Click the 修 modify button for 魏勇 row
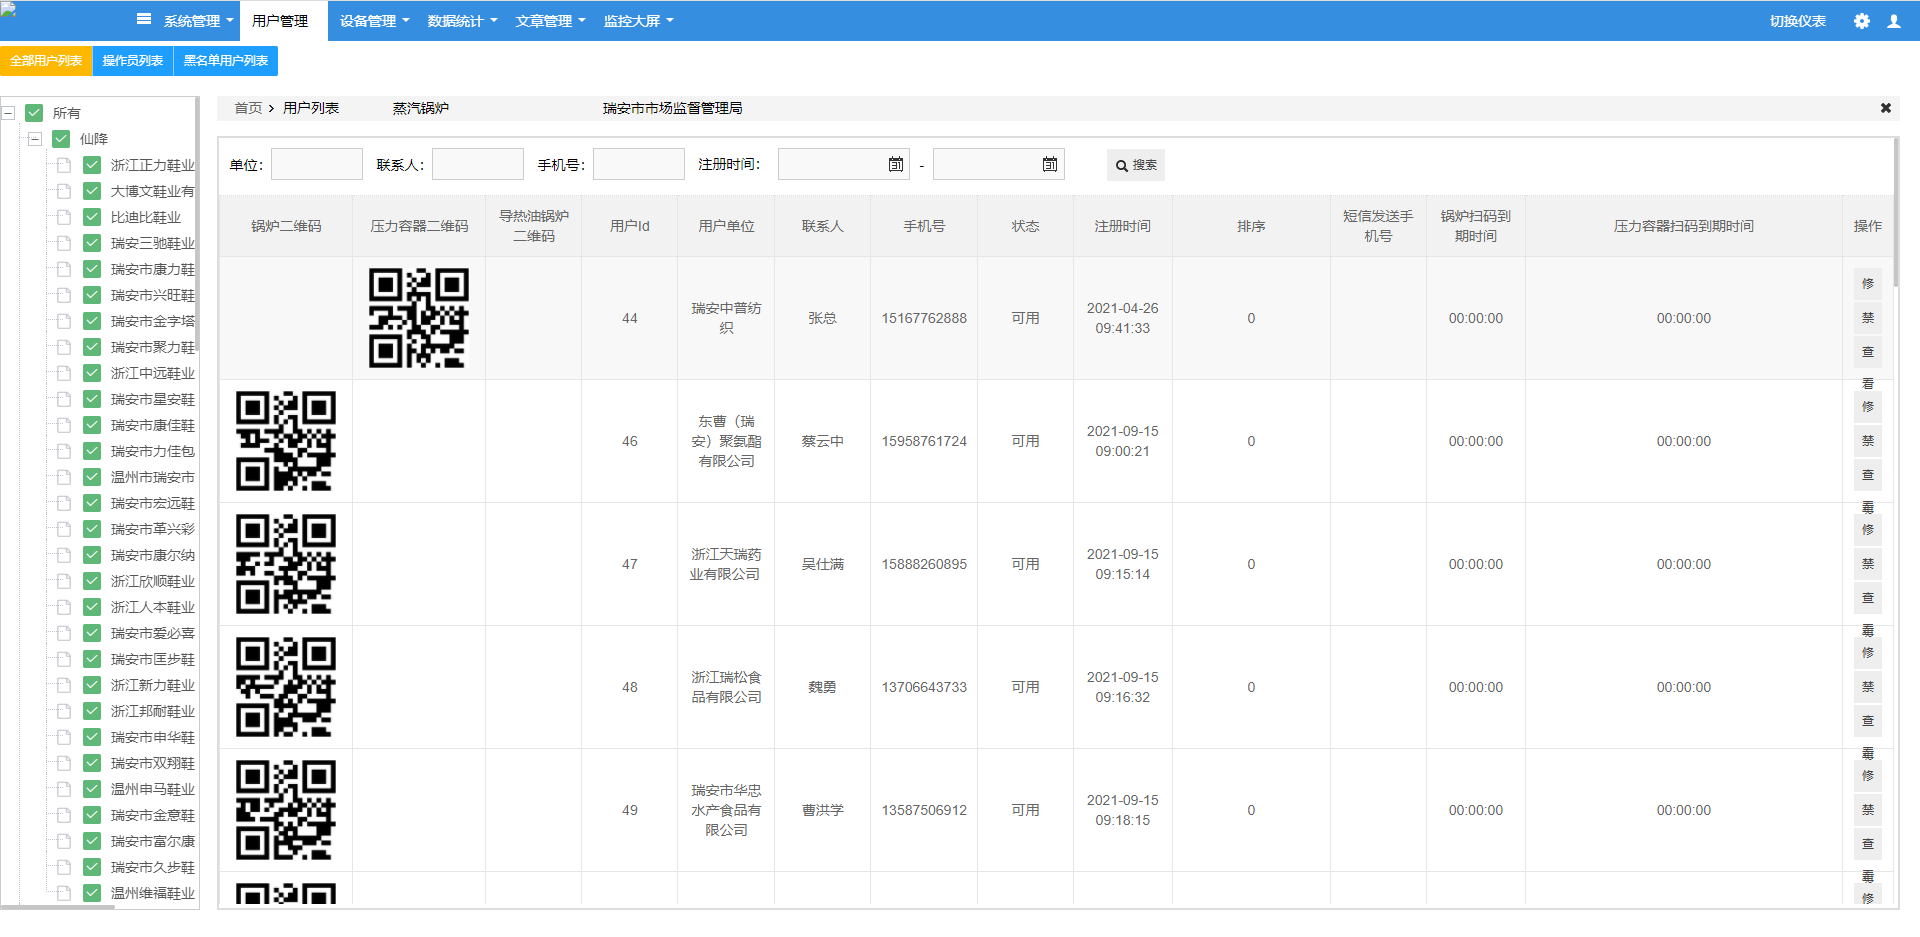 [1867, 653]
